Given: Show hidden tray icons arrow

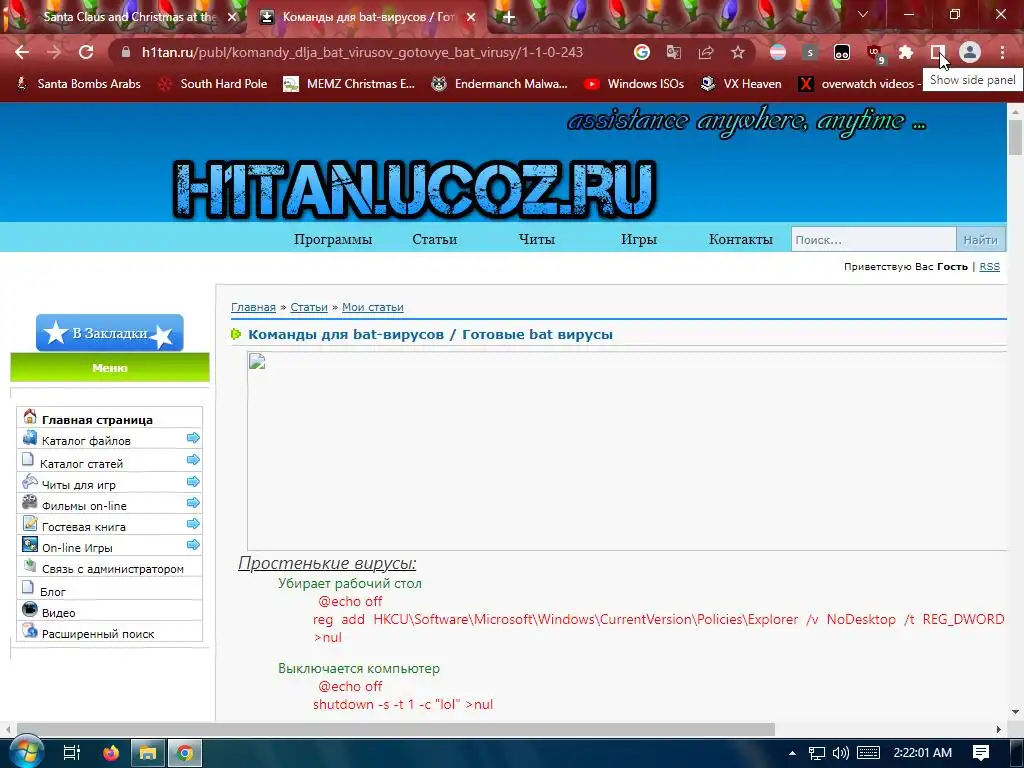Looking at the screenshot, I should (x=792, y=753).
